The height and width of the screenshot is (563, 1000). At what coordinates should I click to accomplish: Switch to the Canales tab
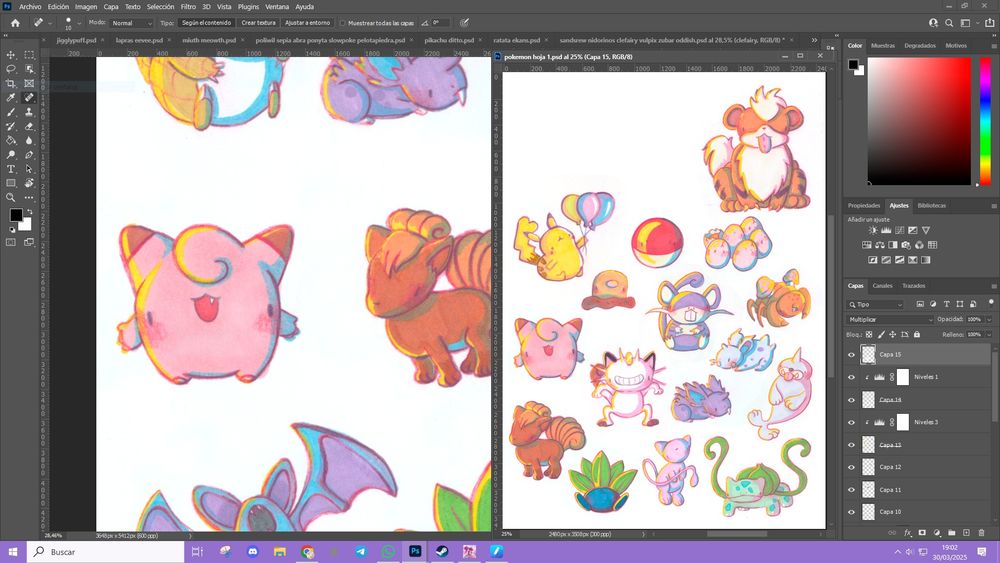pyautogui.click(x=883, y=286)
